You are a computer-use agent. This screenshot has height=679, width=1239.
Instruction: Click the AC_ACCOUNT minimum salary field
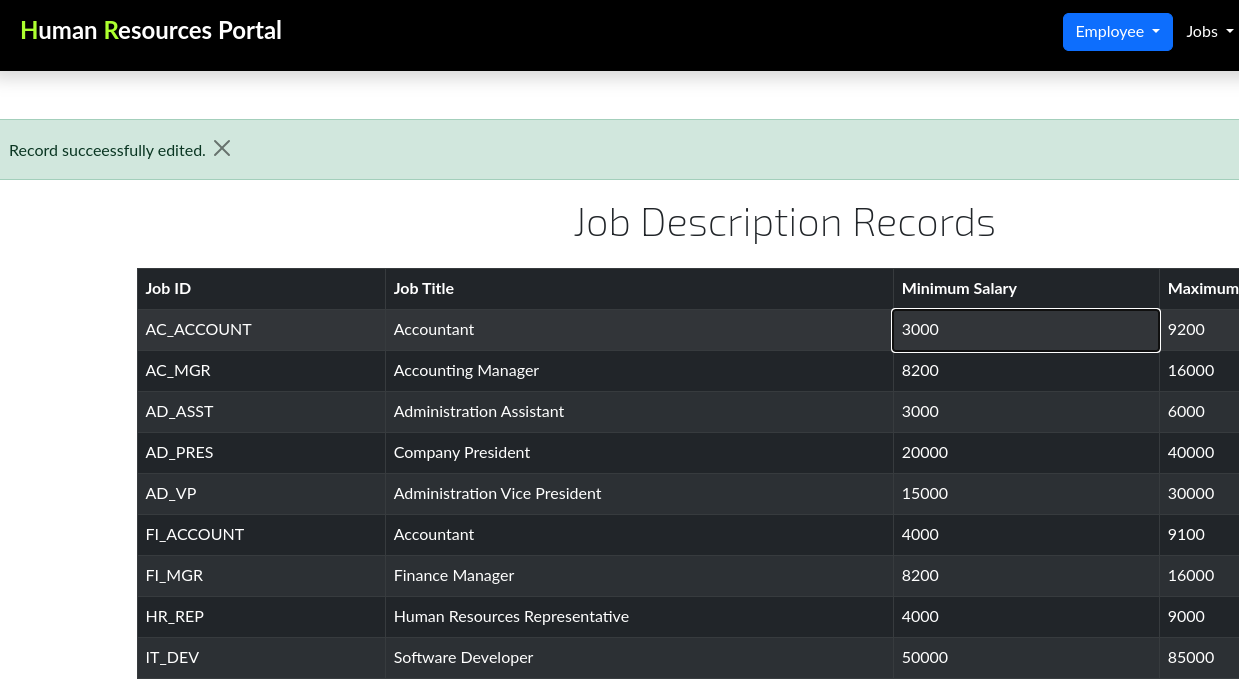pos(1025,330)
